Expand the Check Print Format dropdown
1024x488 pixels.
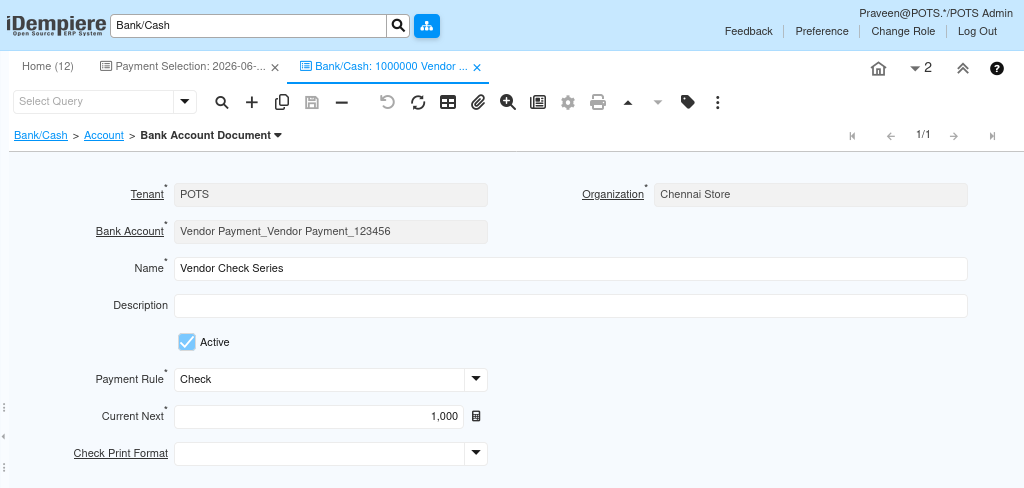tap(476, 453)
